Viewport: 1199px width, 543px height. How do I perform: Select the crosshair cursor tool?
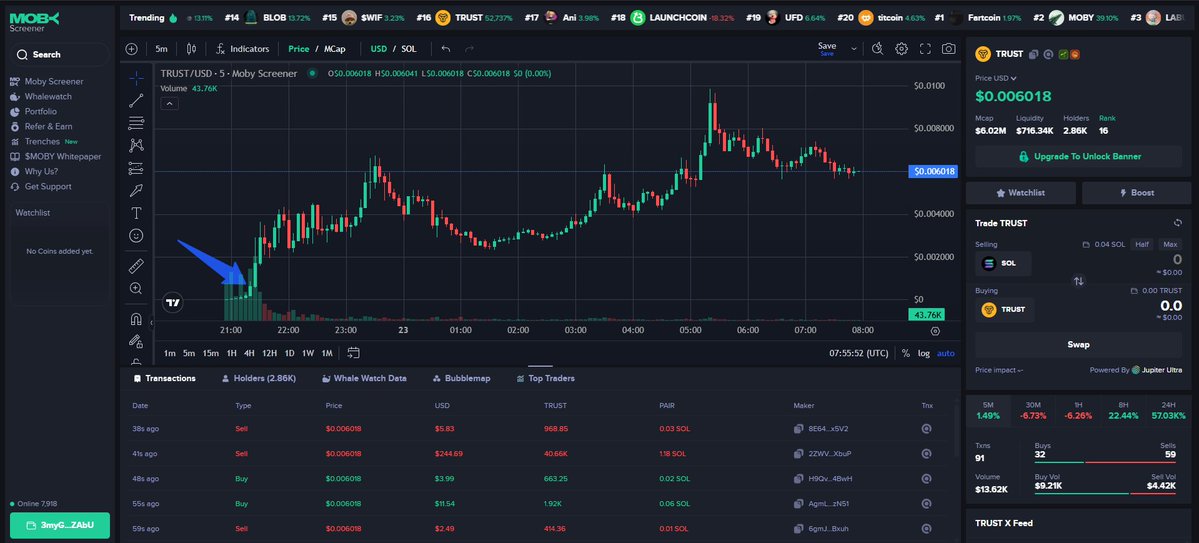tap(136, 78)
